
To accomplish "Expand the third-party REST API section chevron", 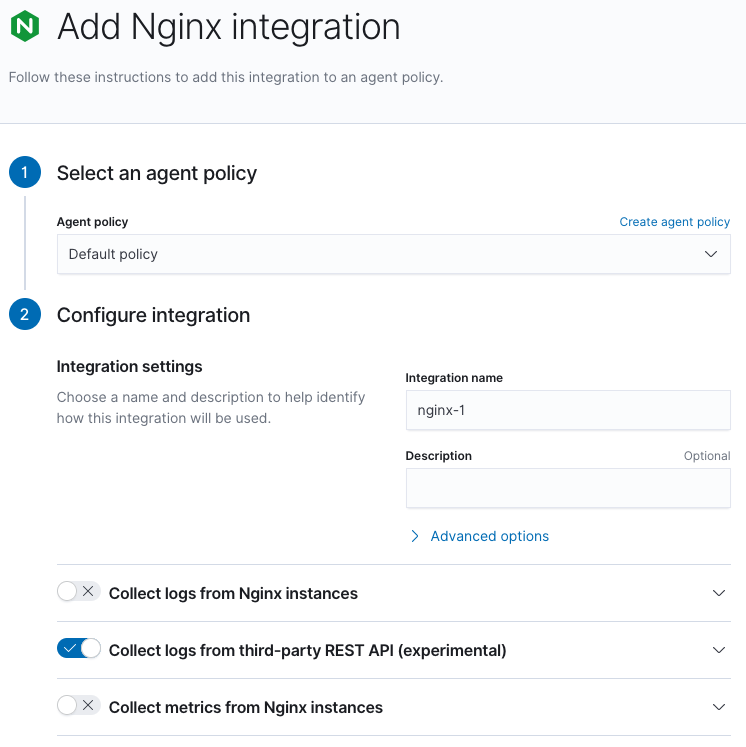I will pos(718,650).
